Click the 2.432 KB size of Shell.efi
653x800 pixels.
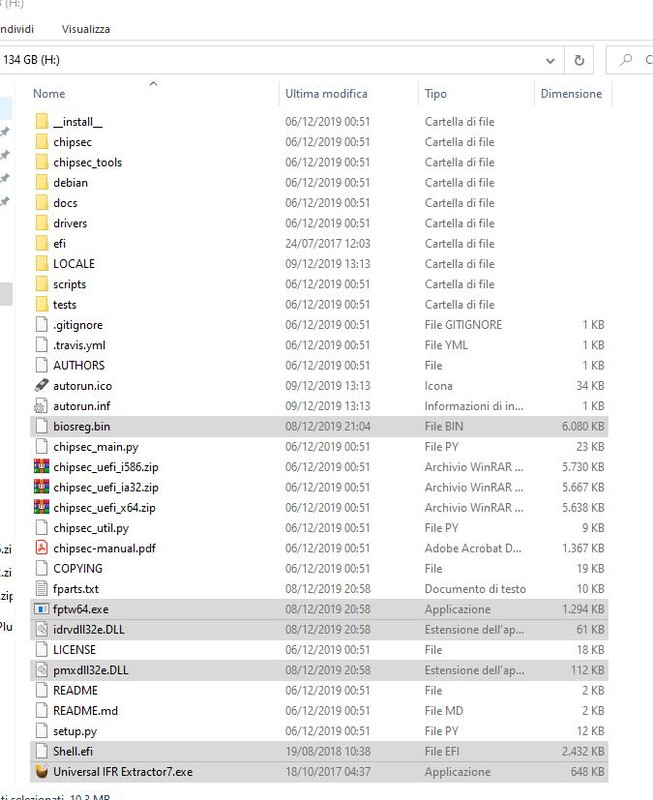pos(583,751)
